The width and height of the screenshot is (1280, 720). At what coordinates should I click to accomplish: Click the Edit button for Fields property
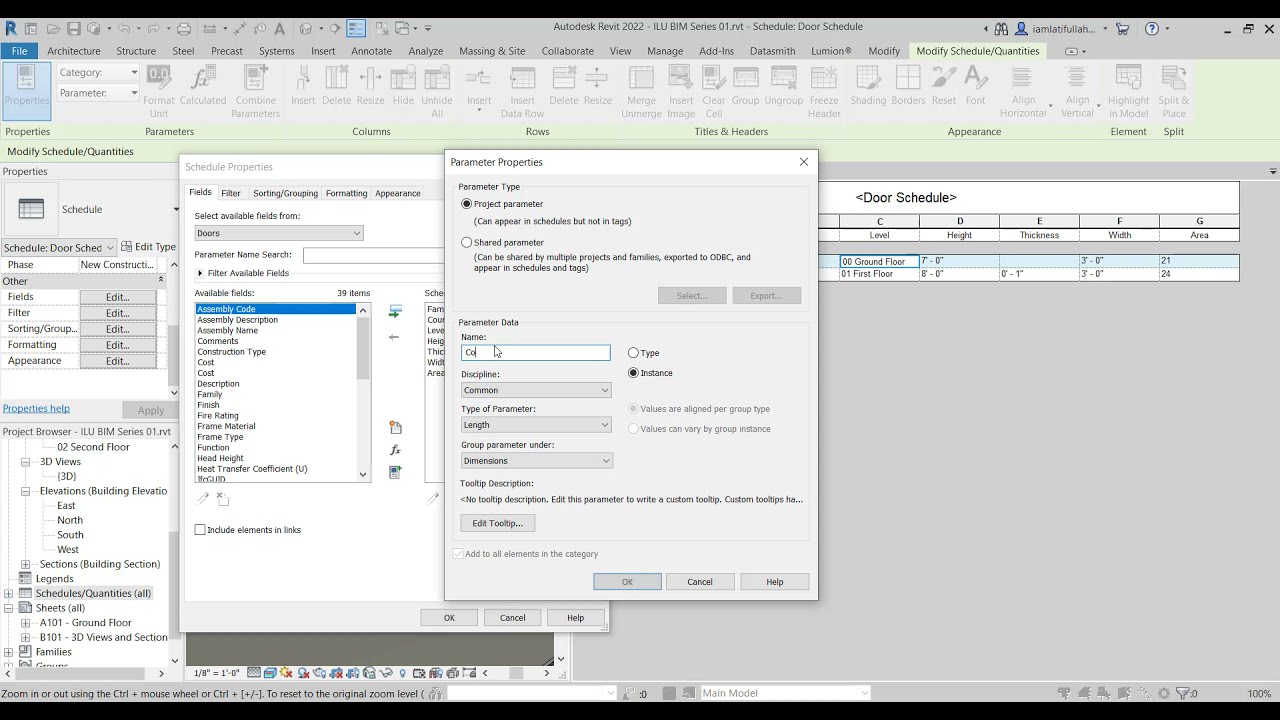[118, 297]
